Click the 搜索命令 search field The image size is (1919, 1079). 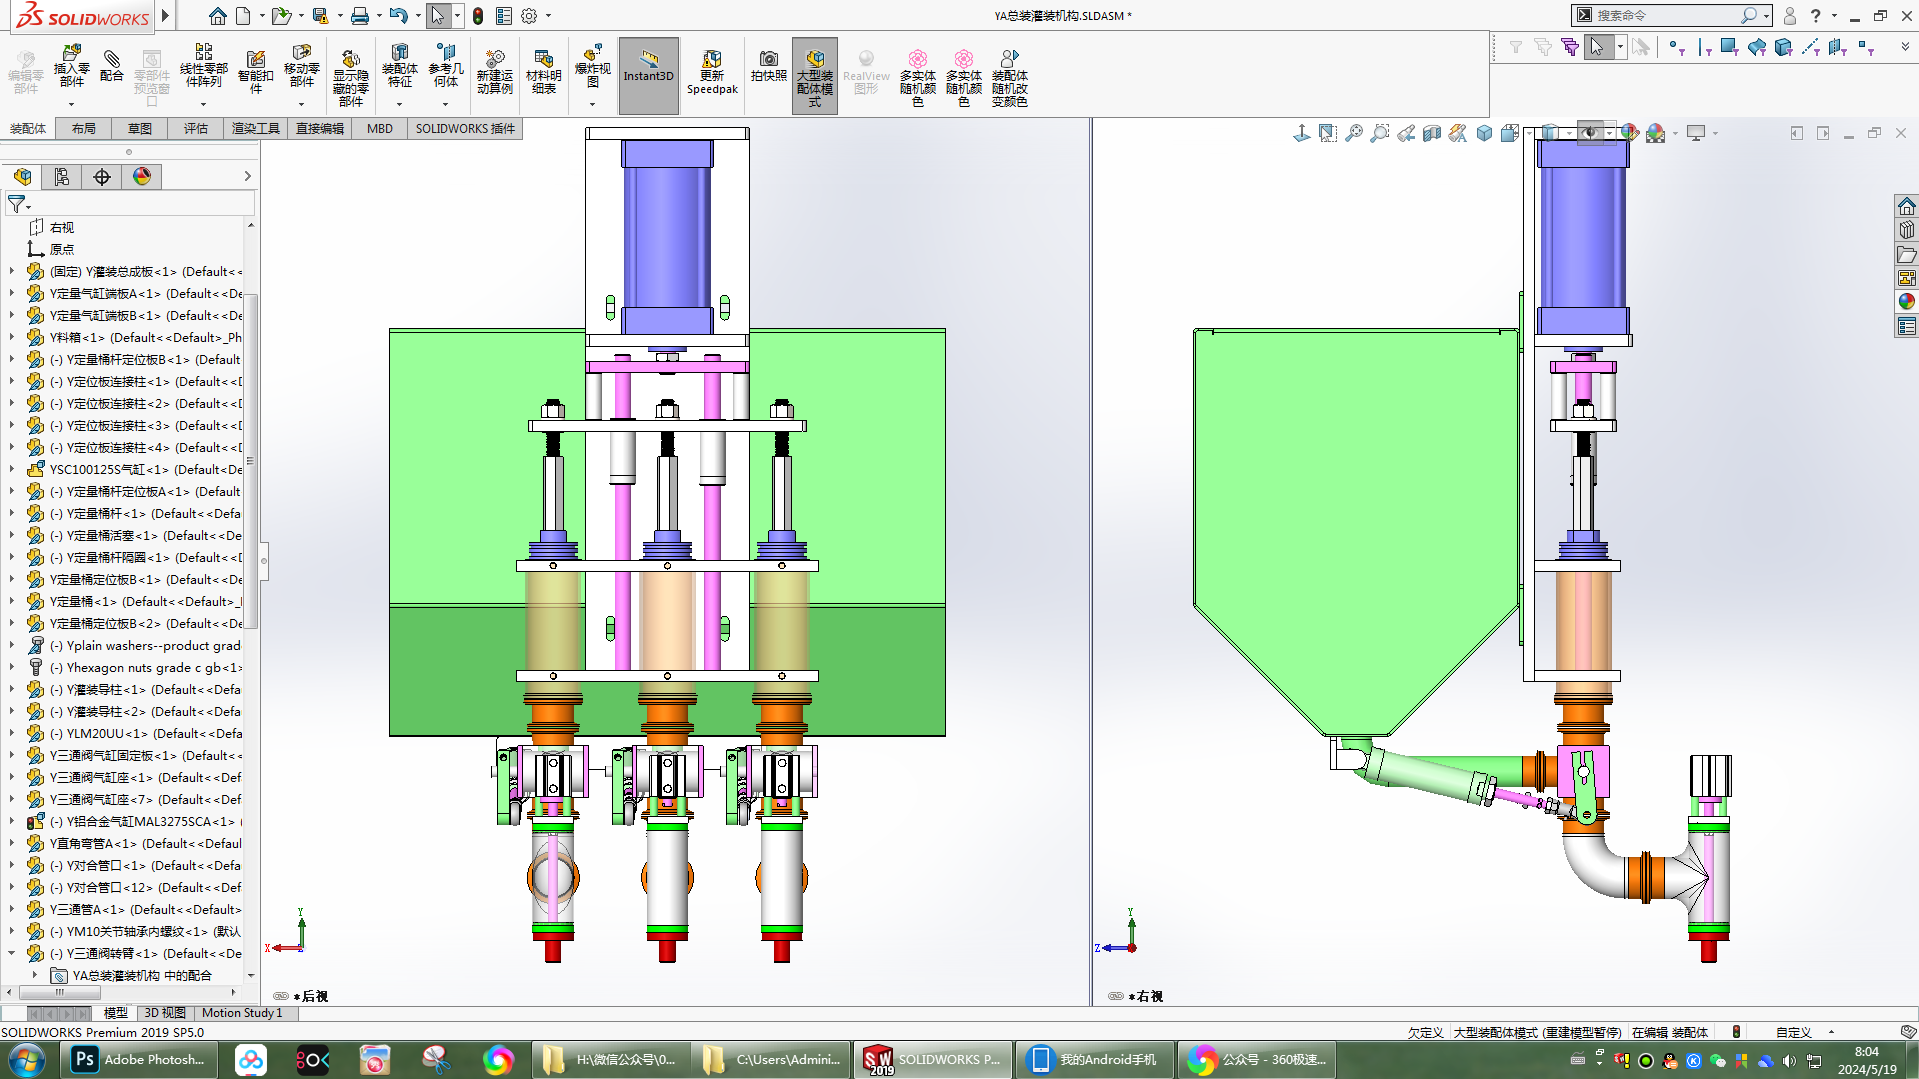pos(1671,16)
